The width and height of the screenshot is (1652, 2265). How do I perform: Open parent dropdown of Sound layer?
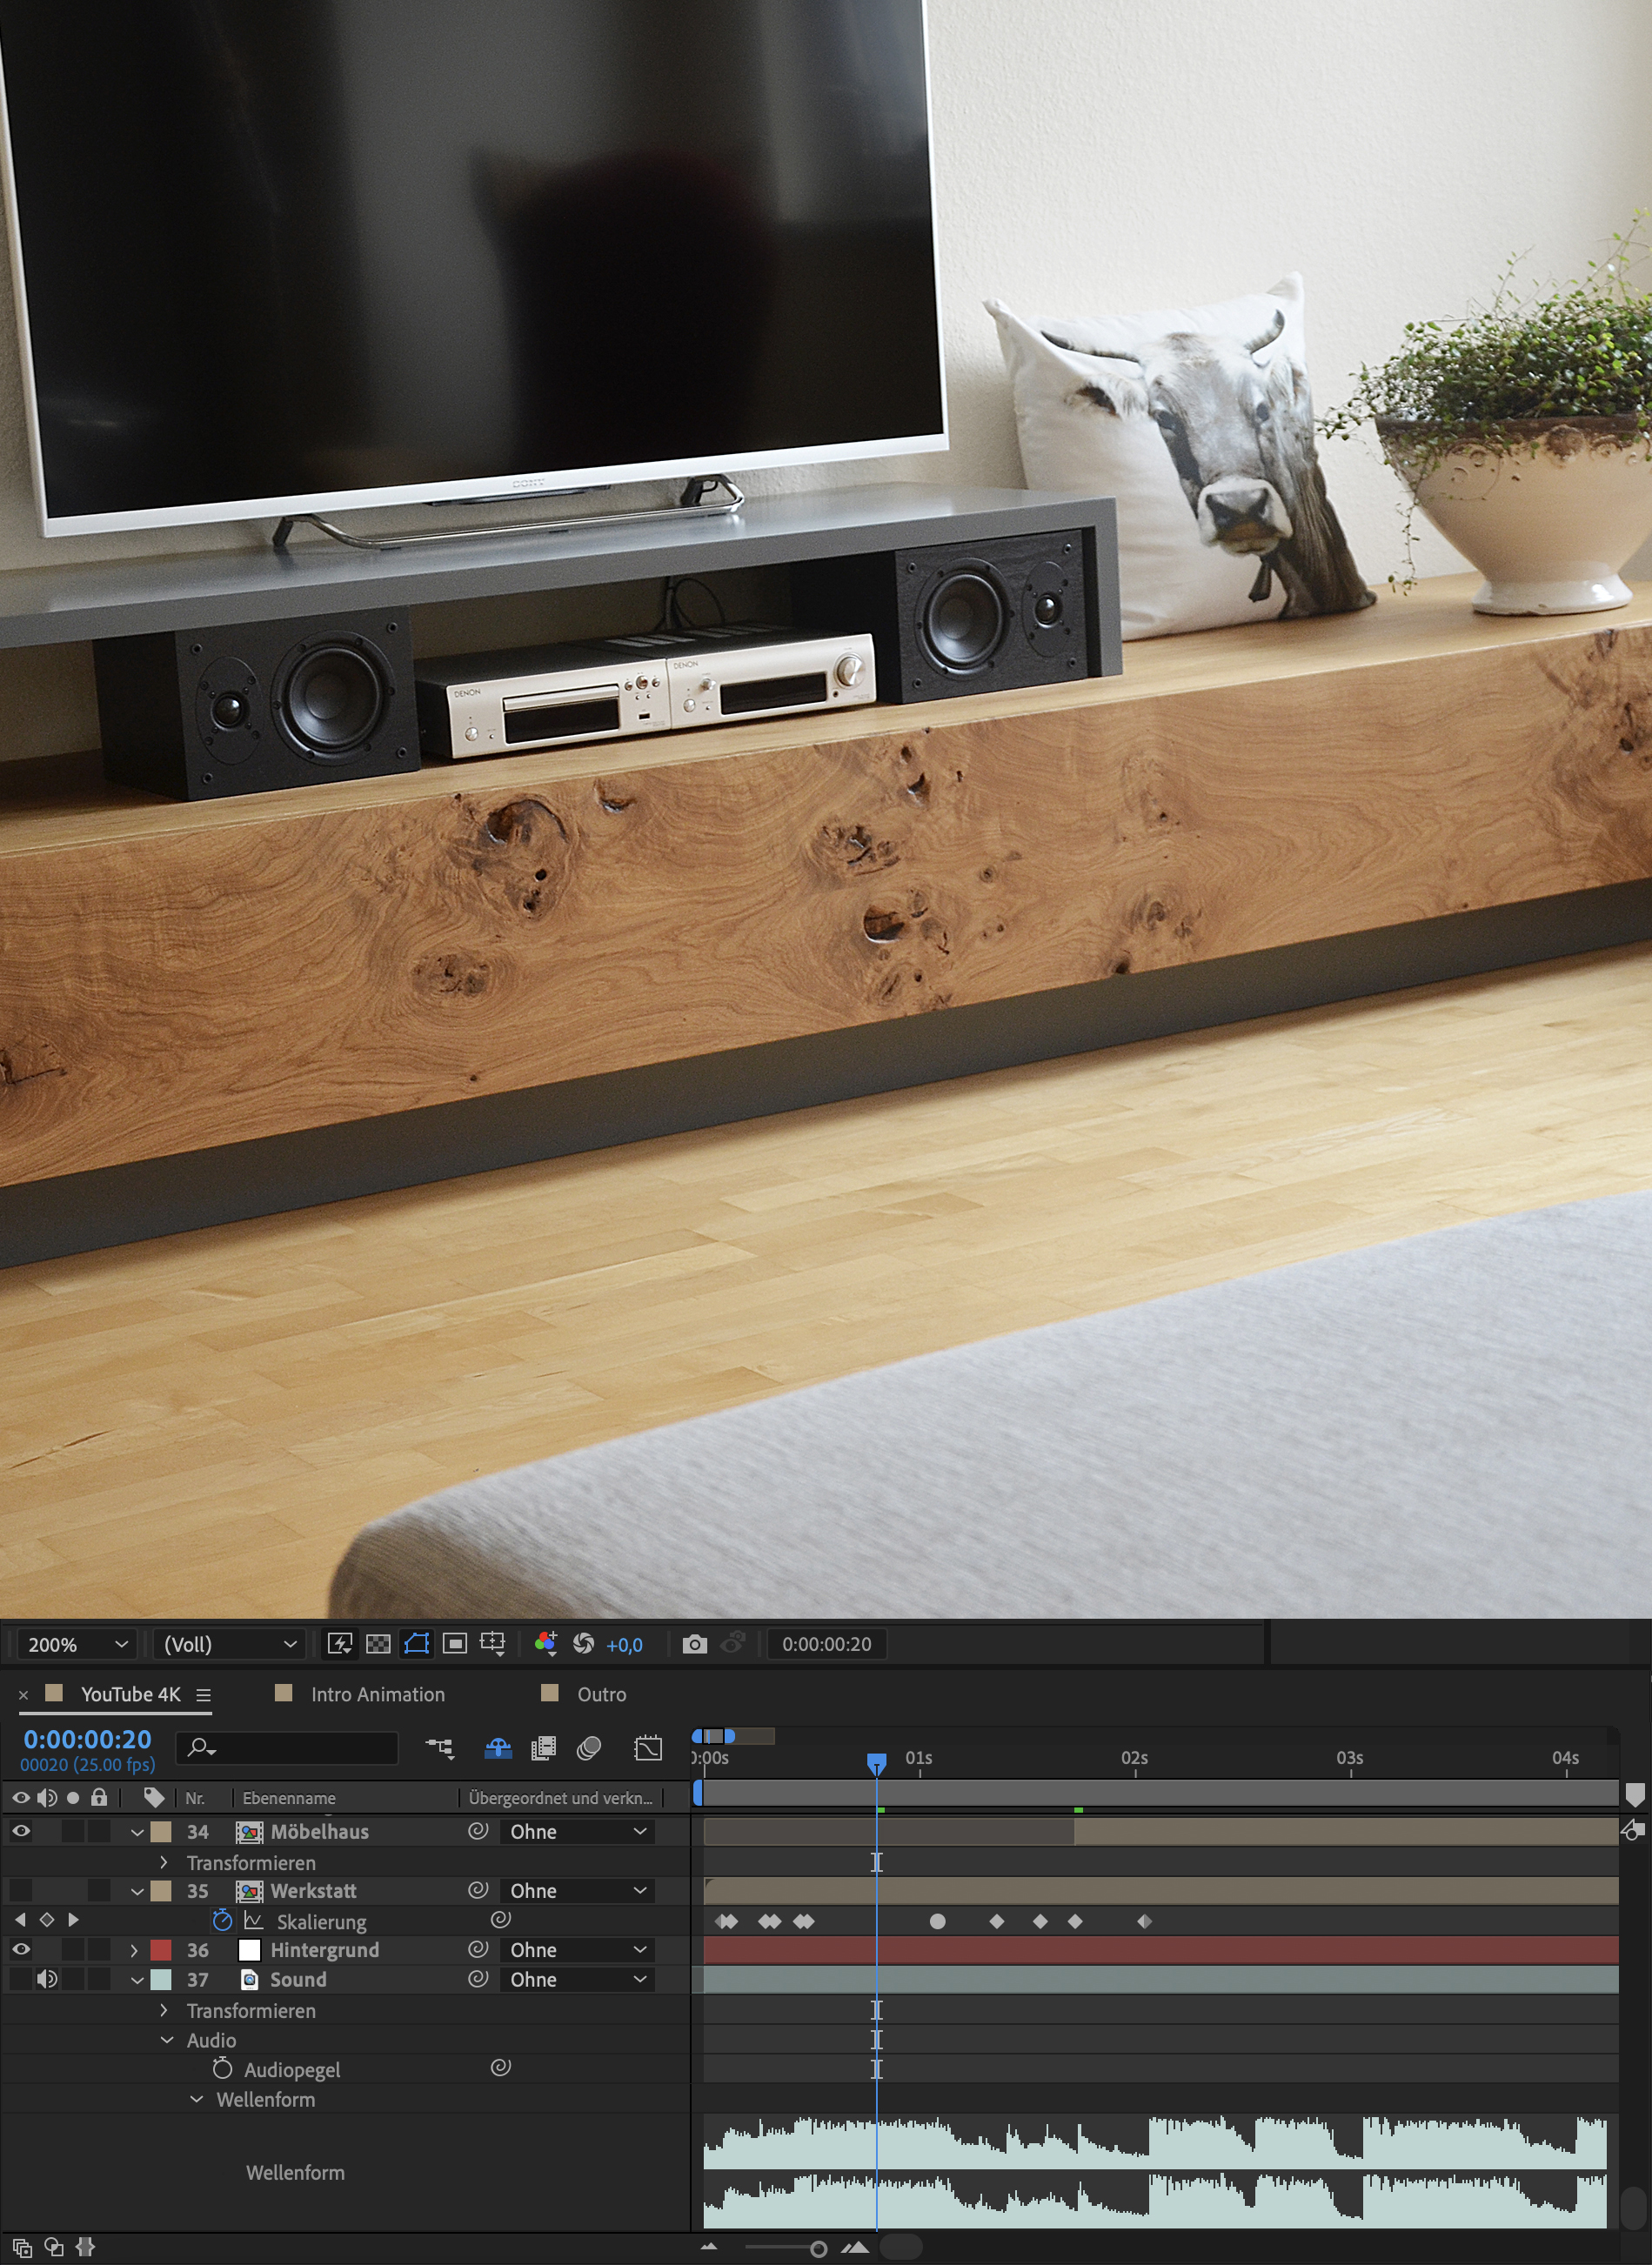(x=578, y=1979)
